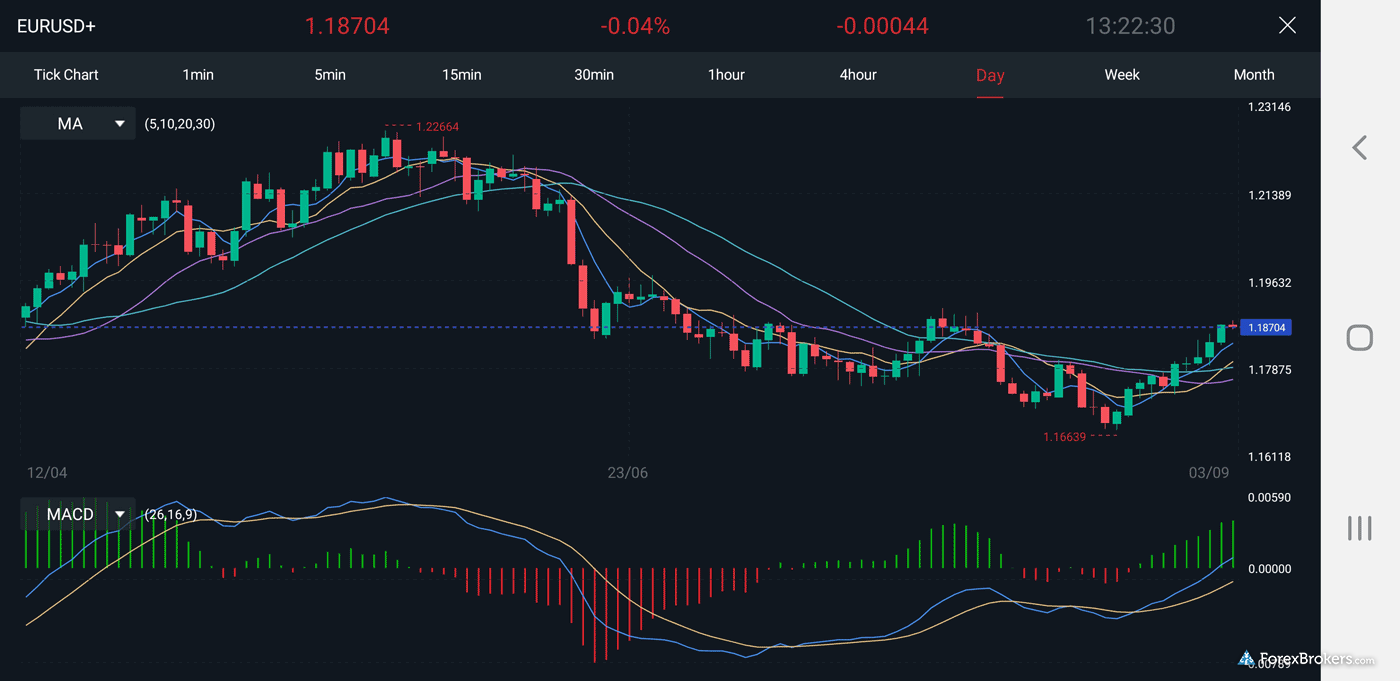
Task: Switch chart to Month timeframe
Action: (x=1254, y=75)
